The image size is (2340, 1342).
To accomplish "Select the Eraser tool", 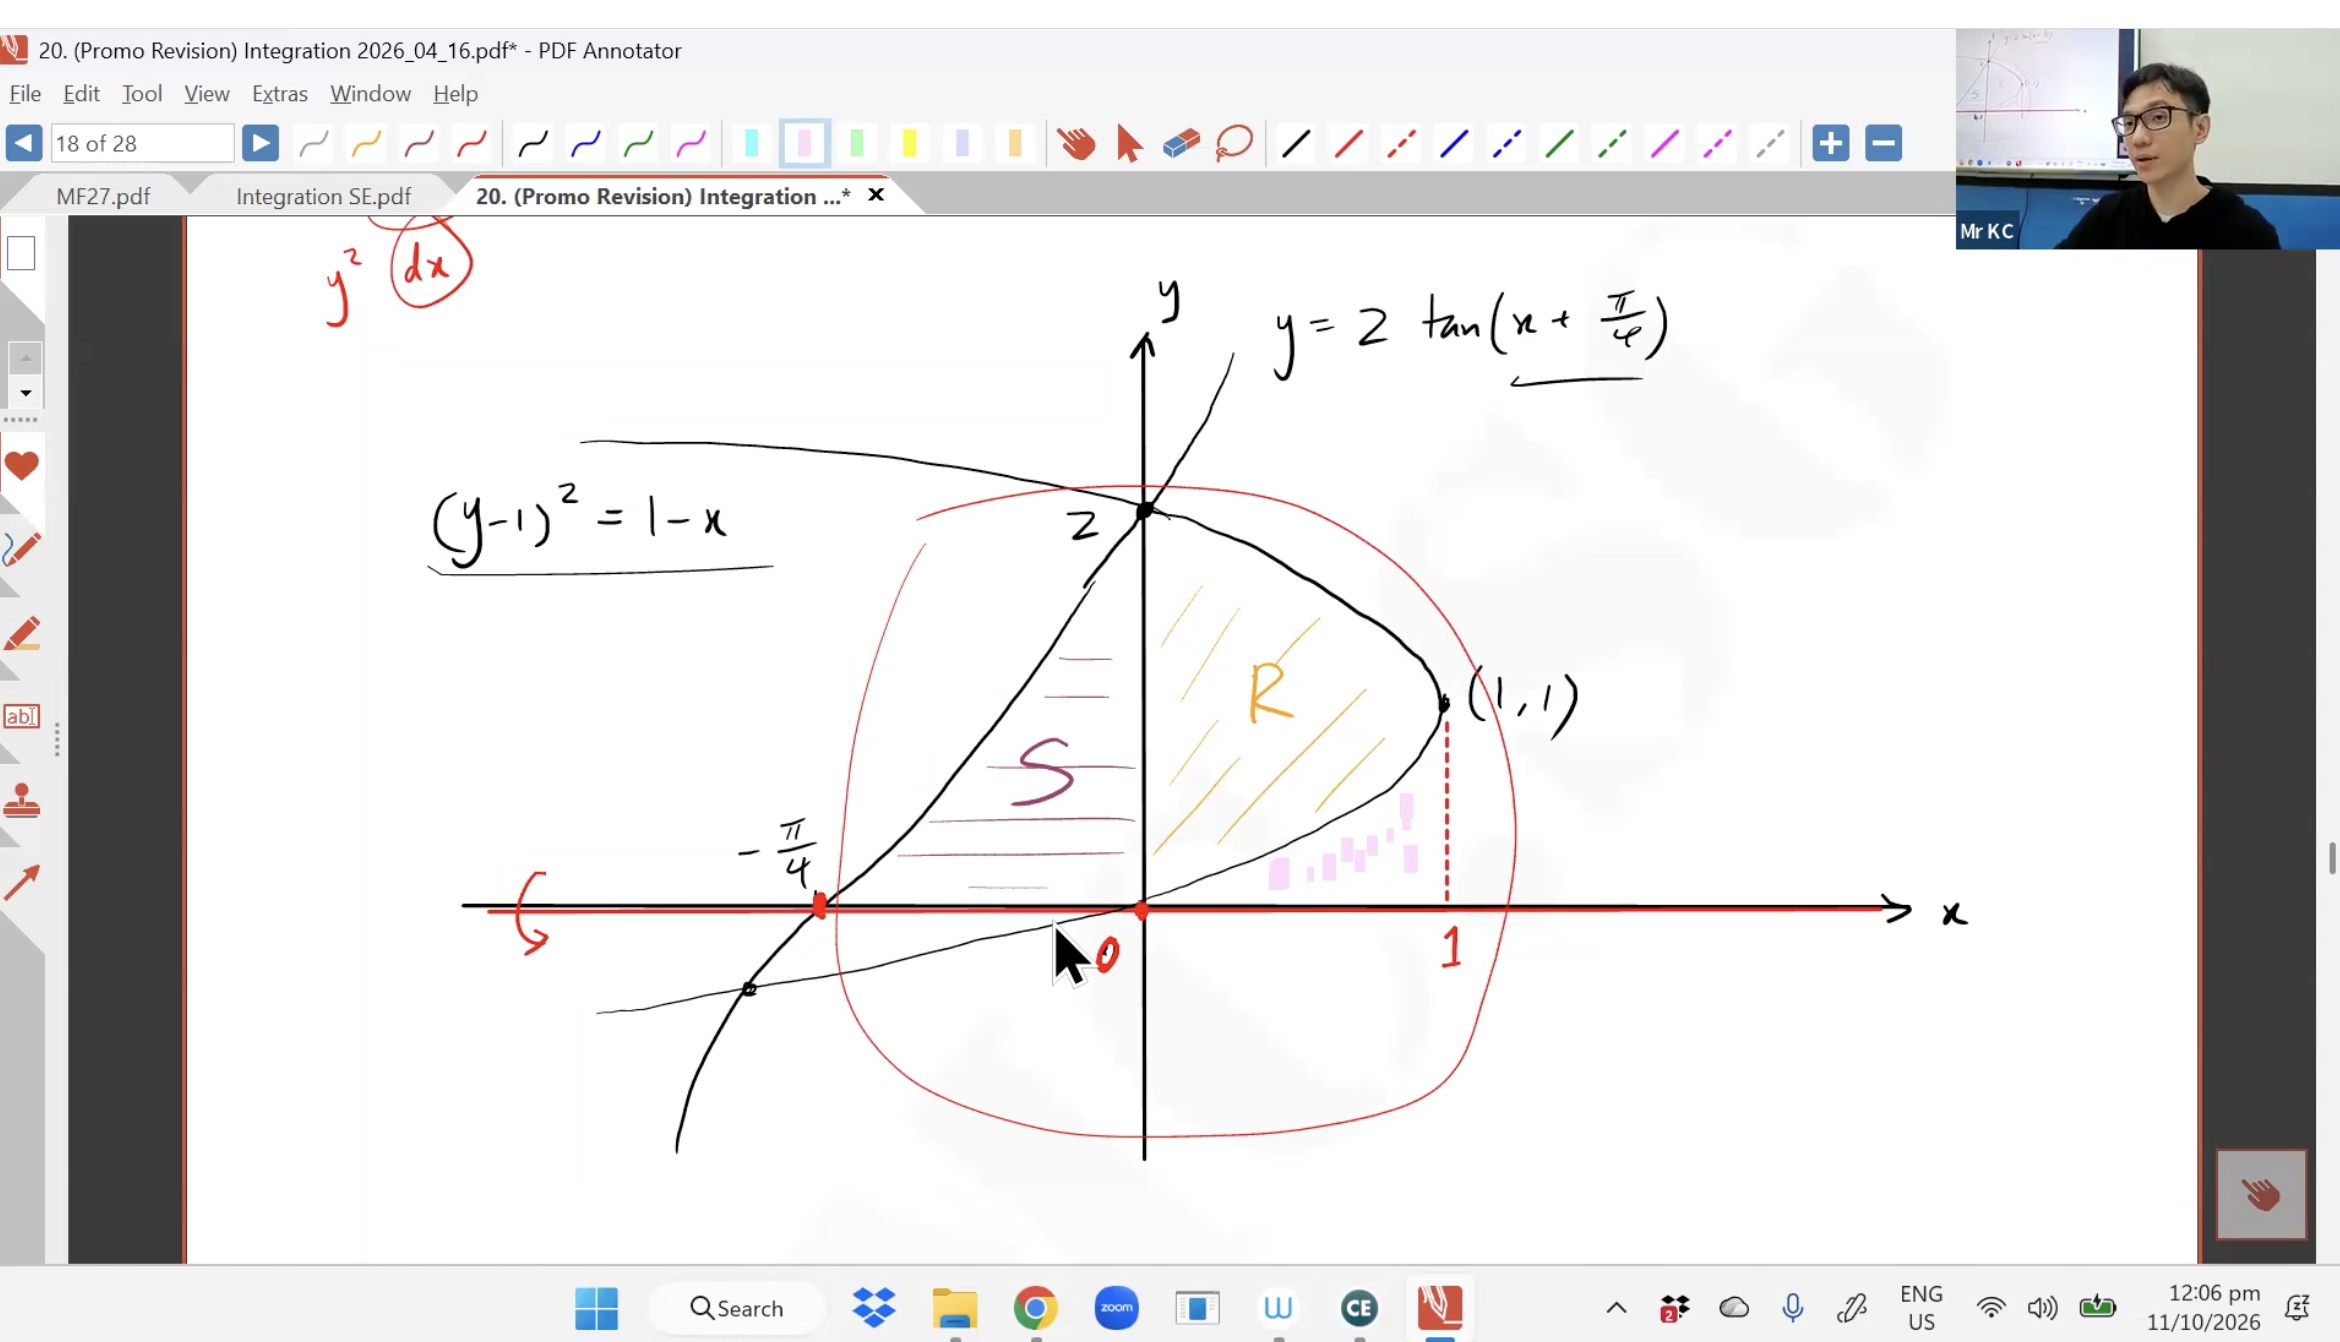I will pyautogui.click(x=1182, y=143).
